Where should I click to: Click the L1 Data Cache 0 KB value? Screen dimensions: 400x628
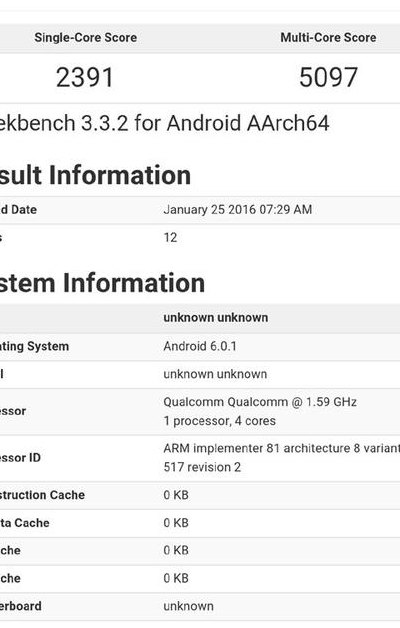click(176, 523)
